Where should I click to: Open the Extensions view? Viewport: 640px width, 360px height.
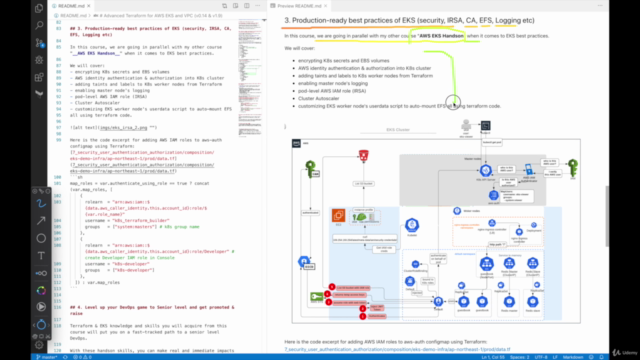pos(39,77)
